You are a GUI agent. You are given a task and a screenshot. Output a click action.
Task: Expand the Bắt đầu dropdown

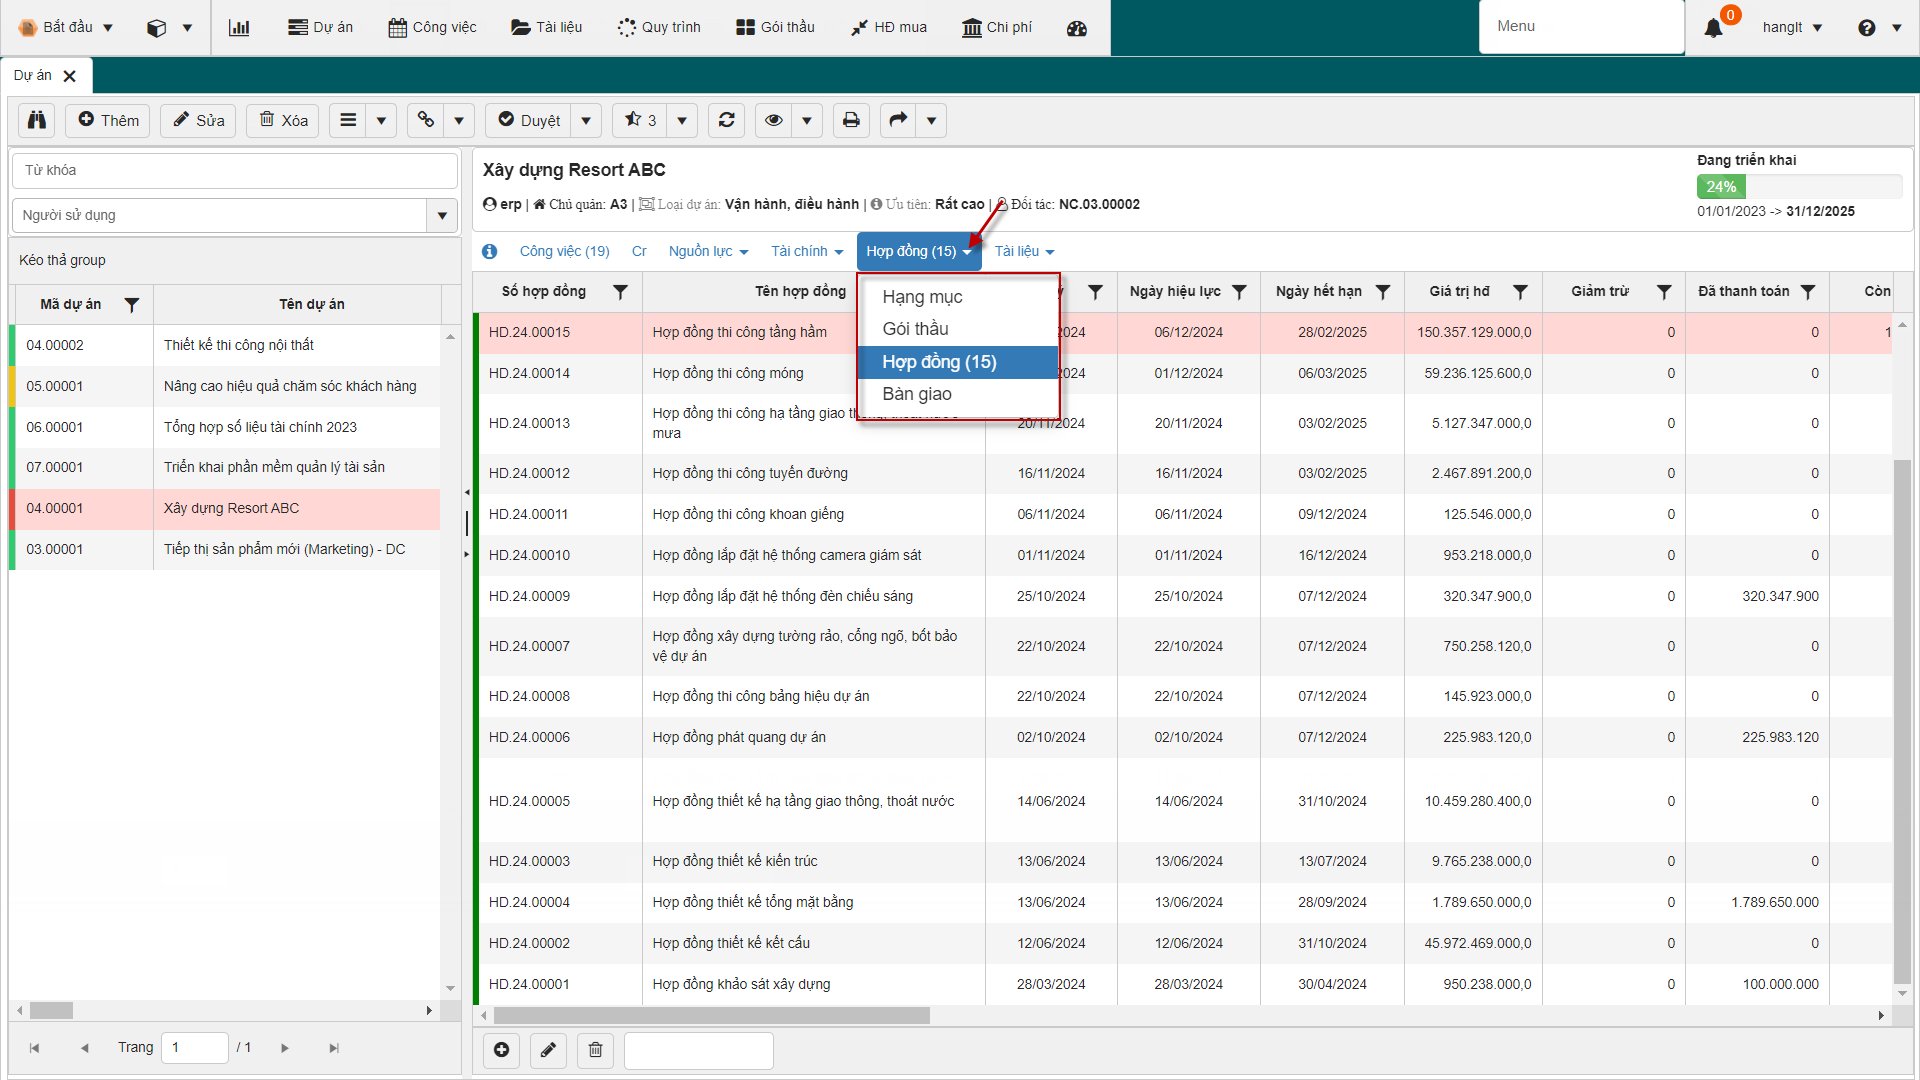[108, 28]
